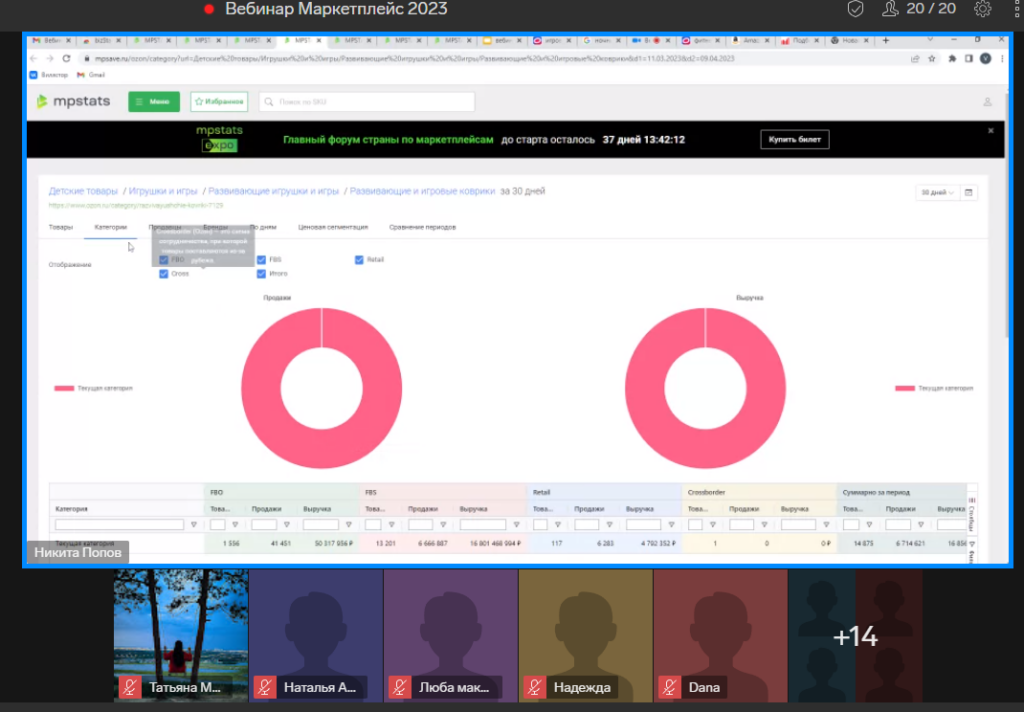Click the Купить билет button
This screenshot has height=712, width=1024.
coord(795,139)
